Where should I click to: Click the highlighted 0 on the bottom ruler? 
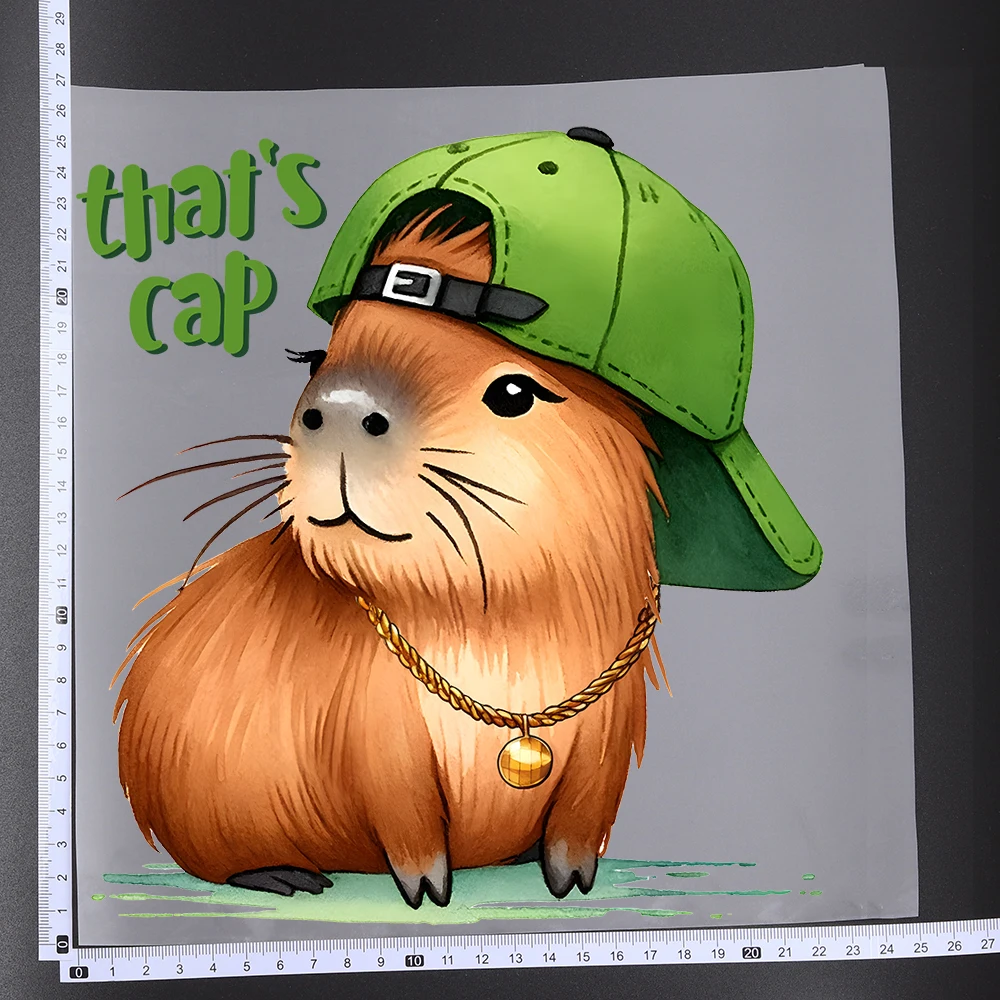[78, 972]
